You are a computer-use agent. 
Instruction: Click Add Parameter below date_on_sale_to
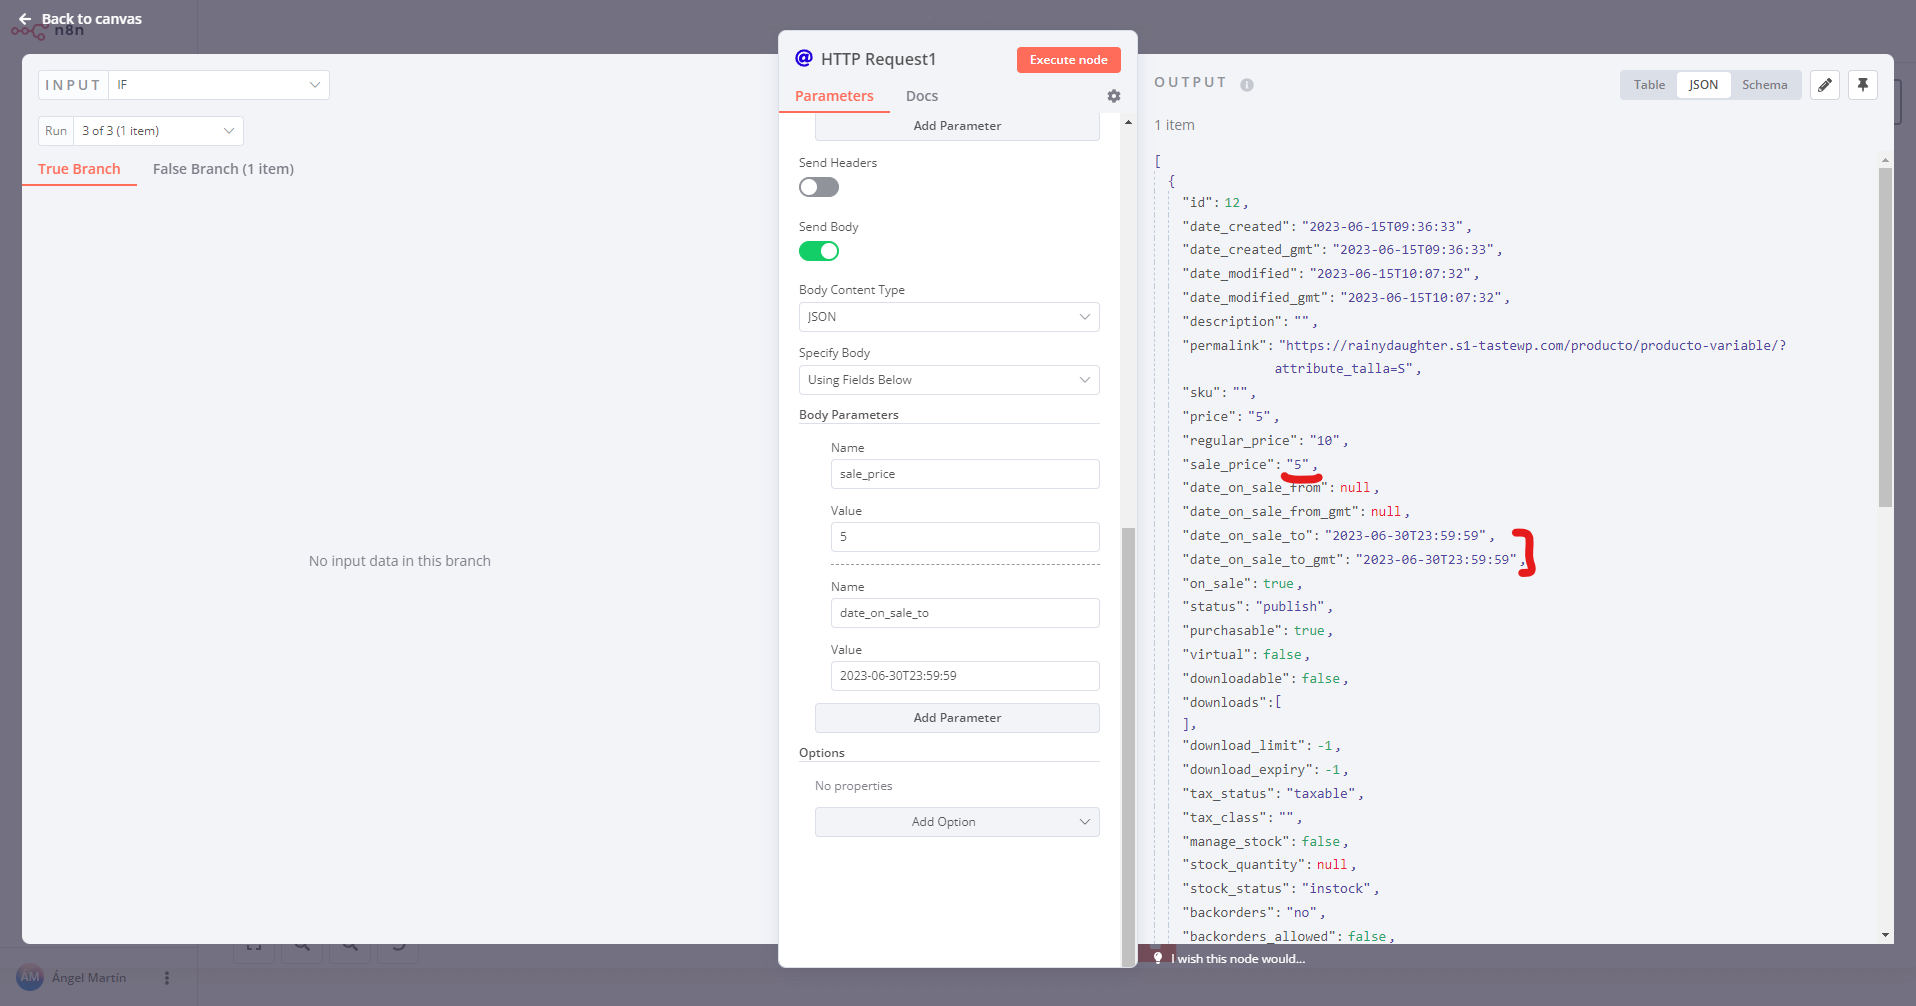[x=957, y=718]
